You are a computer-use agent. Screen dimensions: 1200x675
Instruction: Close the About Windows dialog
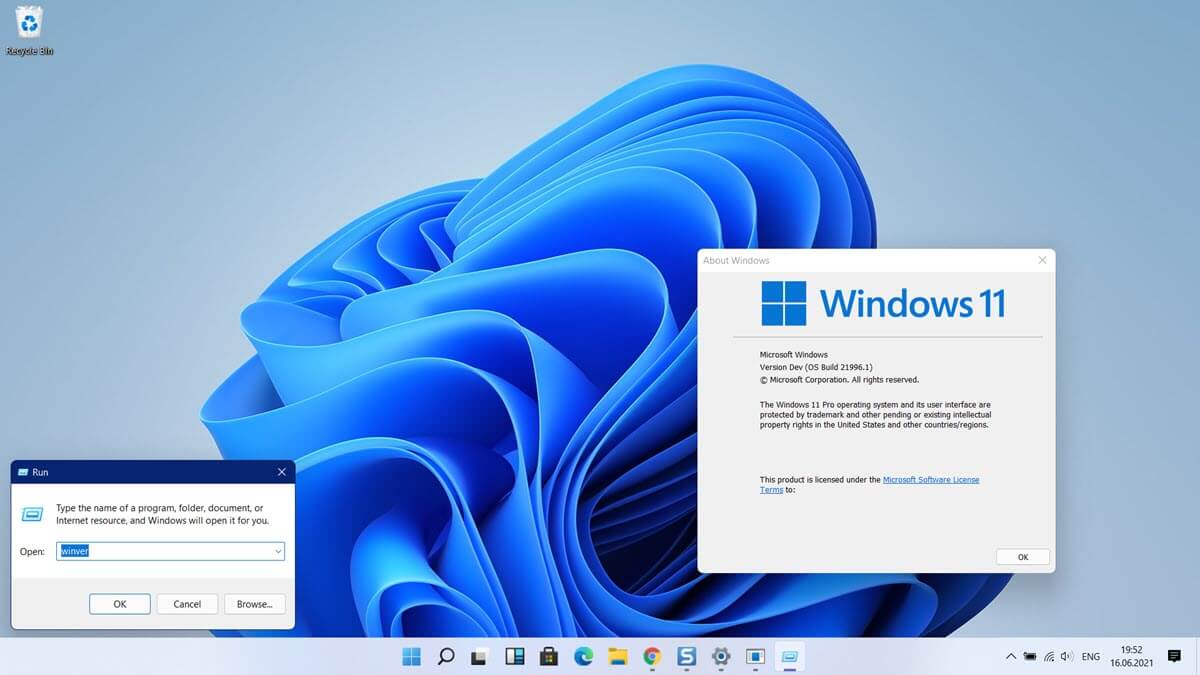1042,260
